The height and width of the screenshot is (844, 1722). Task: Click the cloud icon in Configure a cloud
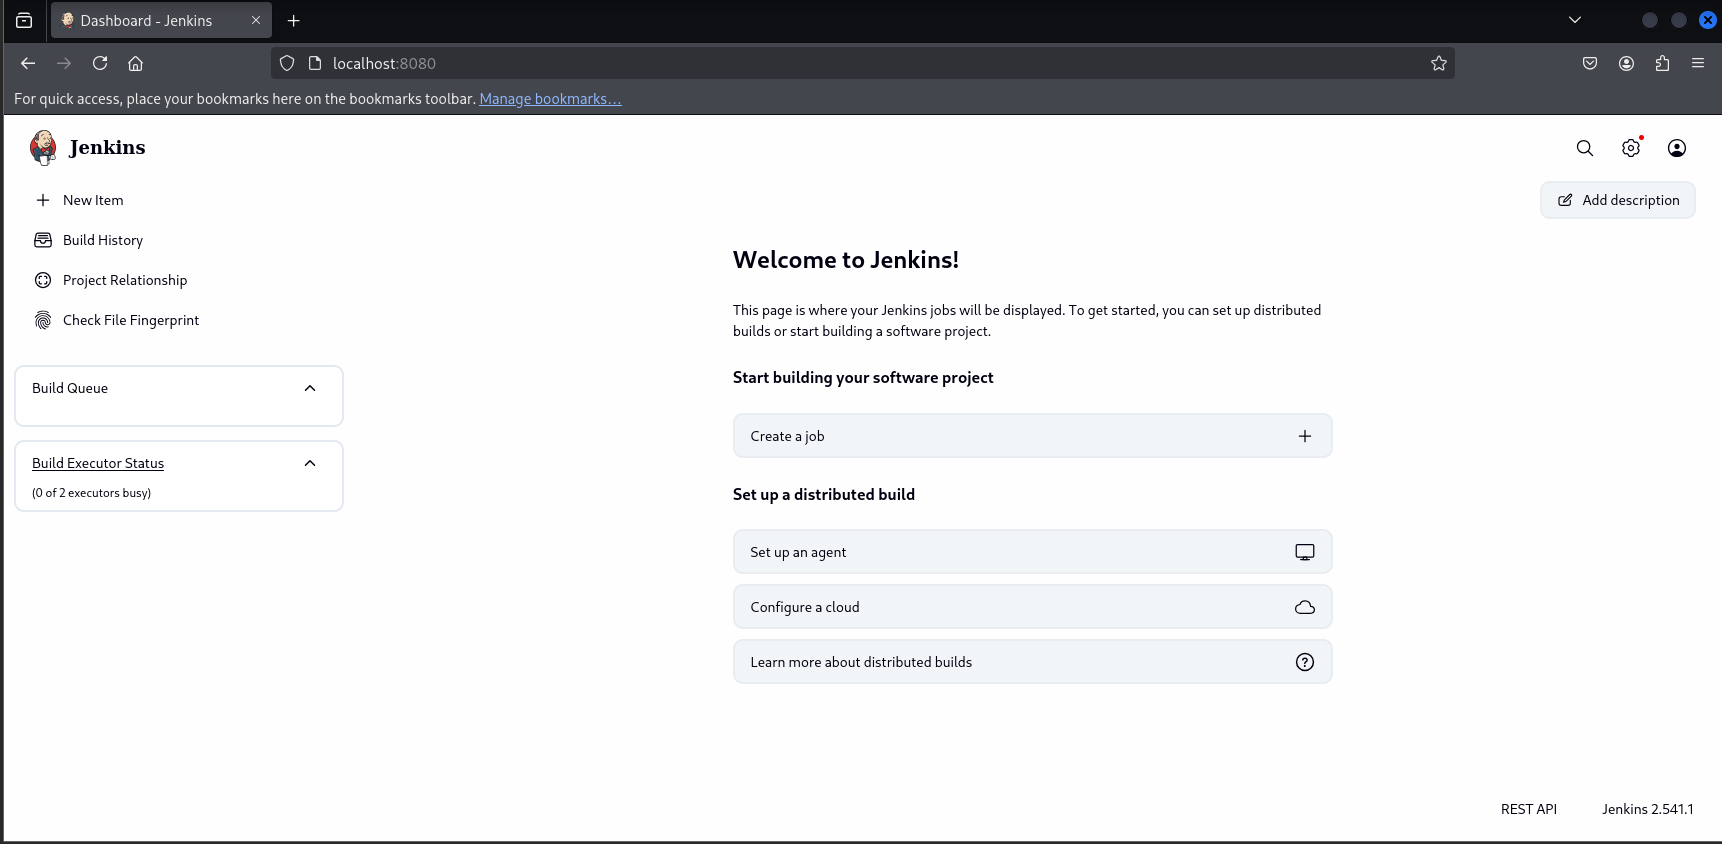1305,607
